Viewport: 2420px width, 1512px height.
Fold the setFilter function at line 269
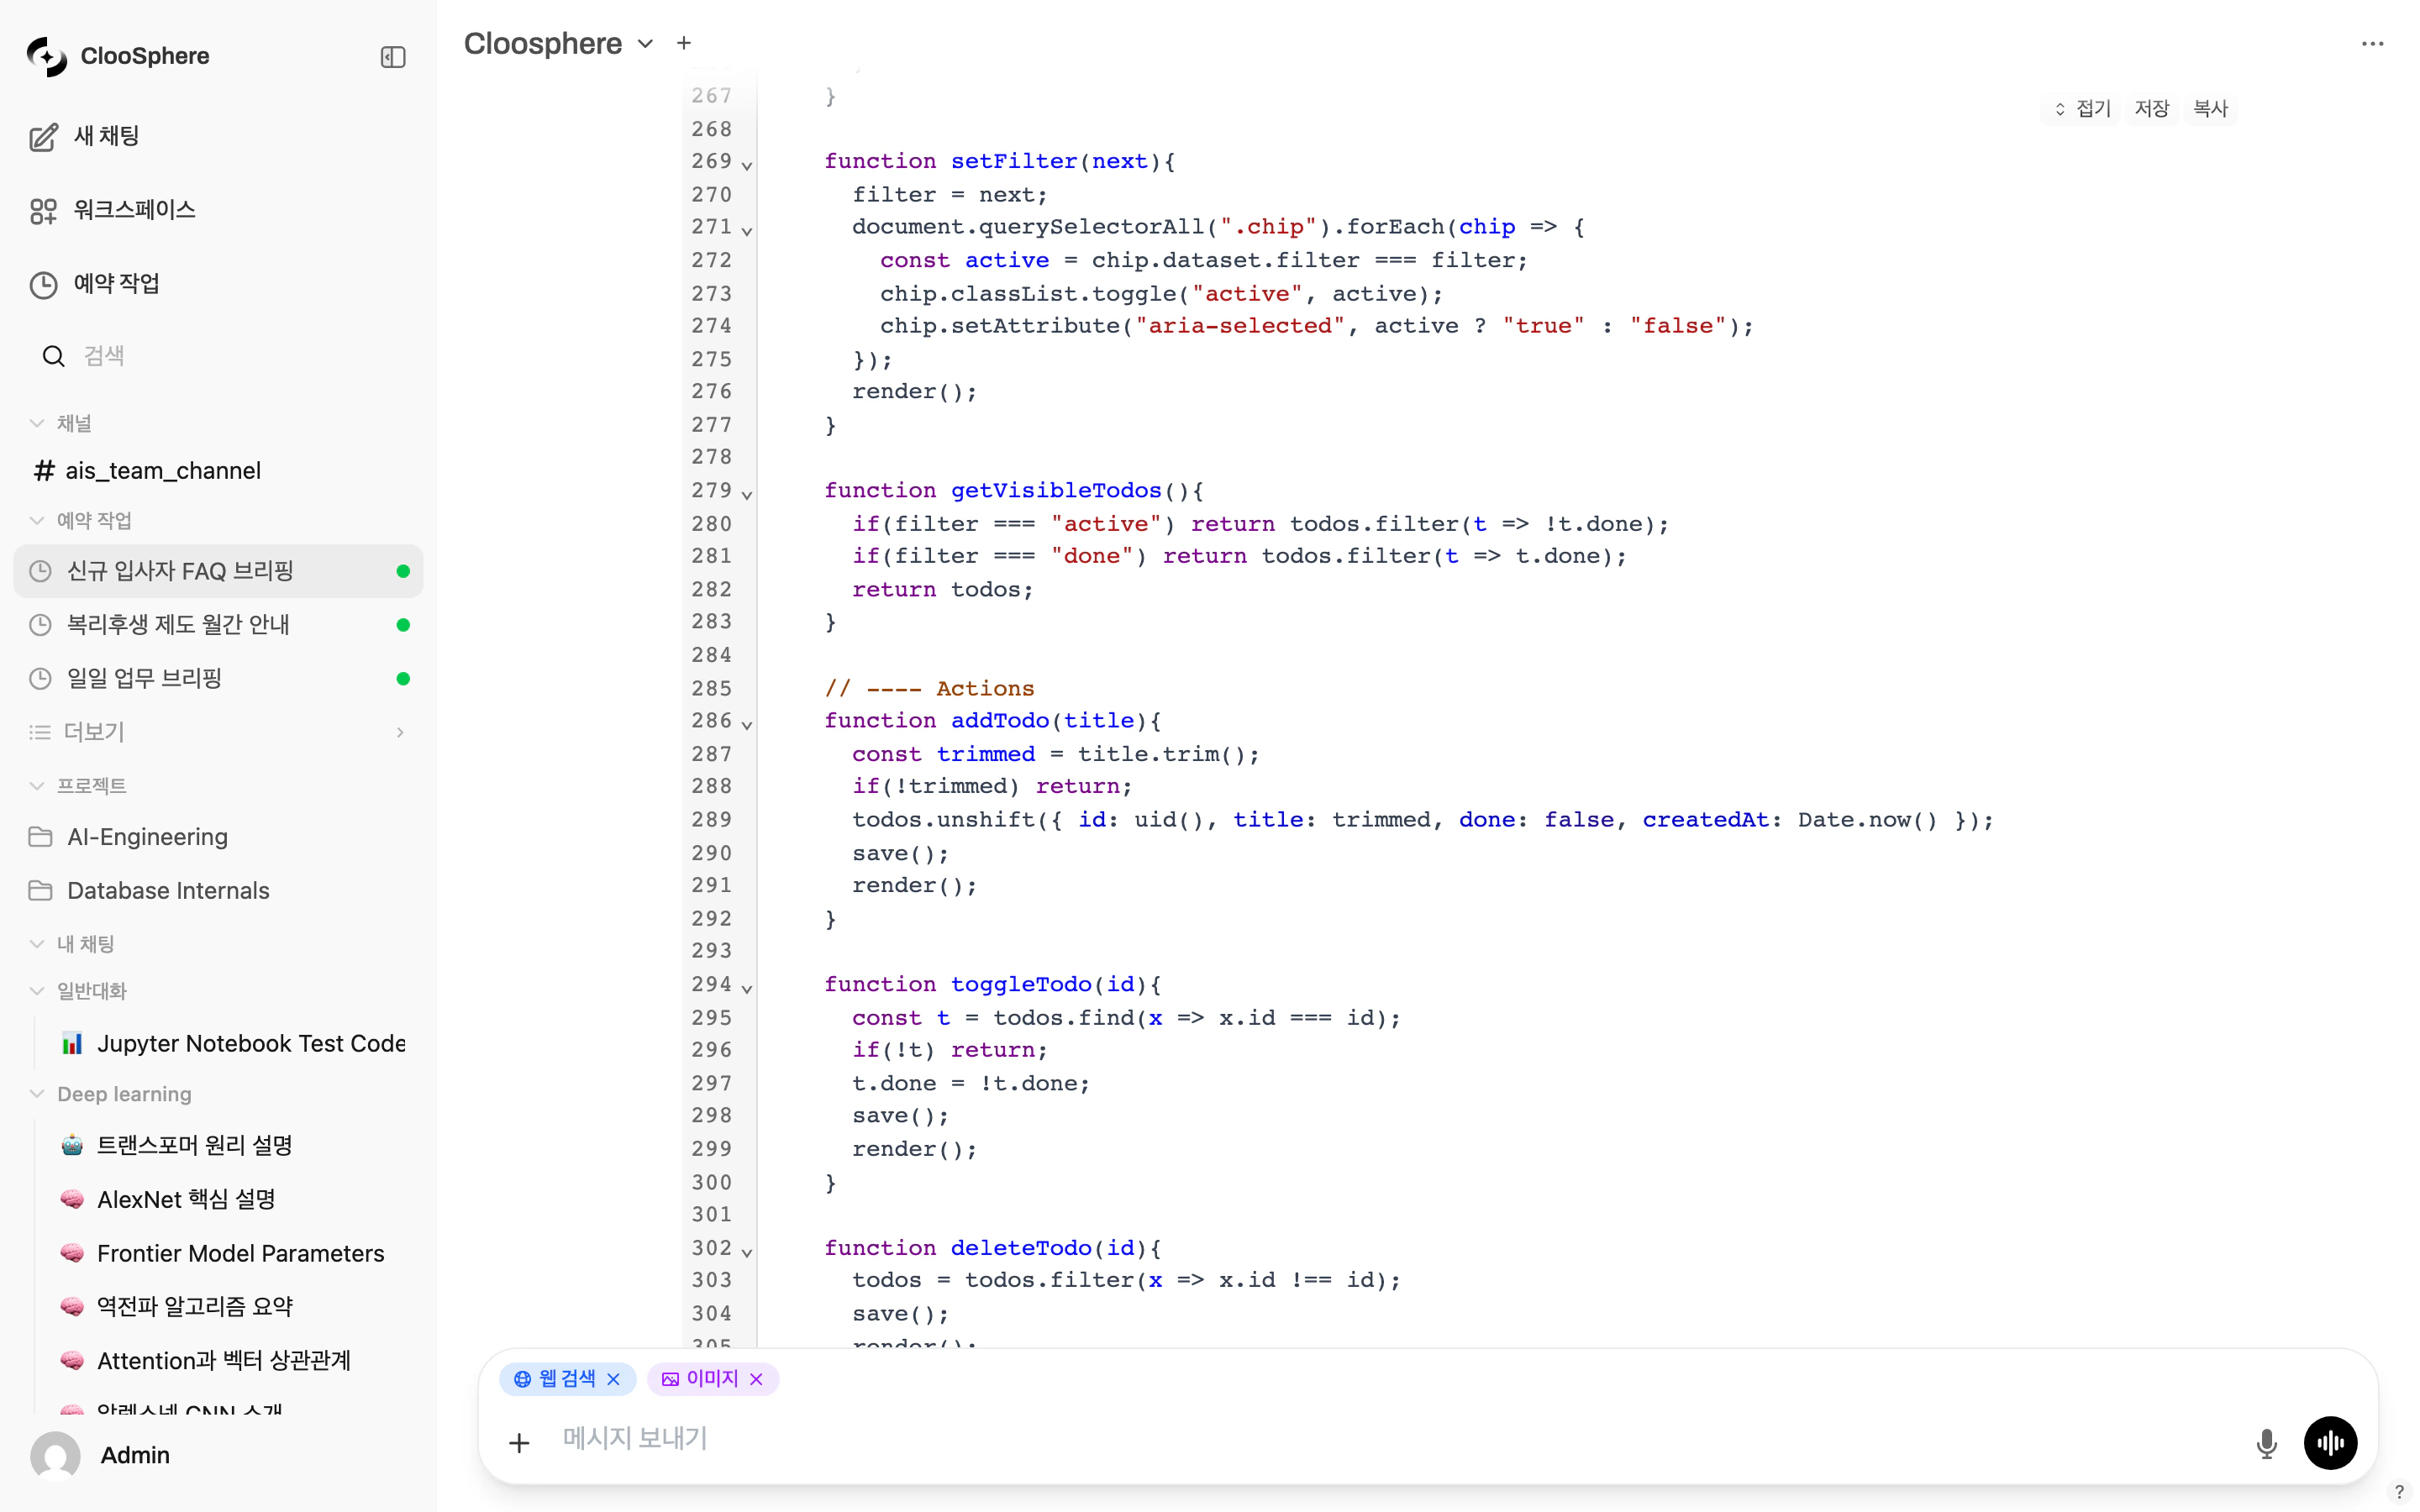[x=747, y=165]
